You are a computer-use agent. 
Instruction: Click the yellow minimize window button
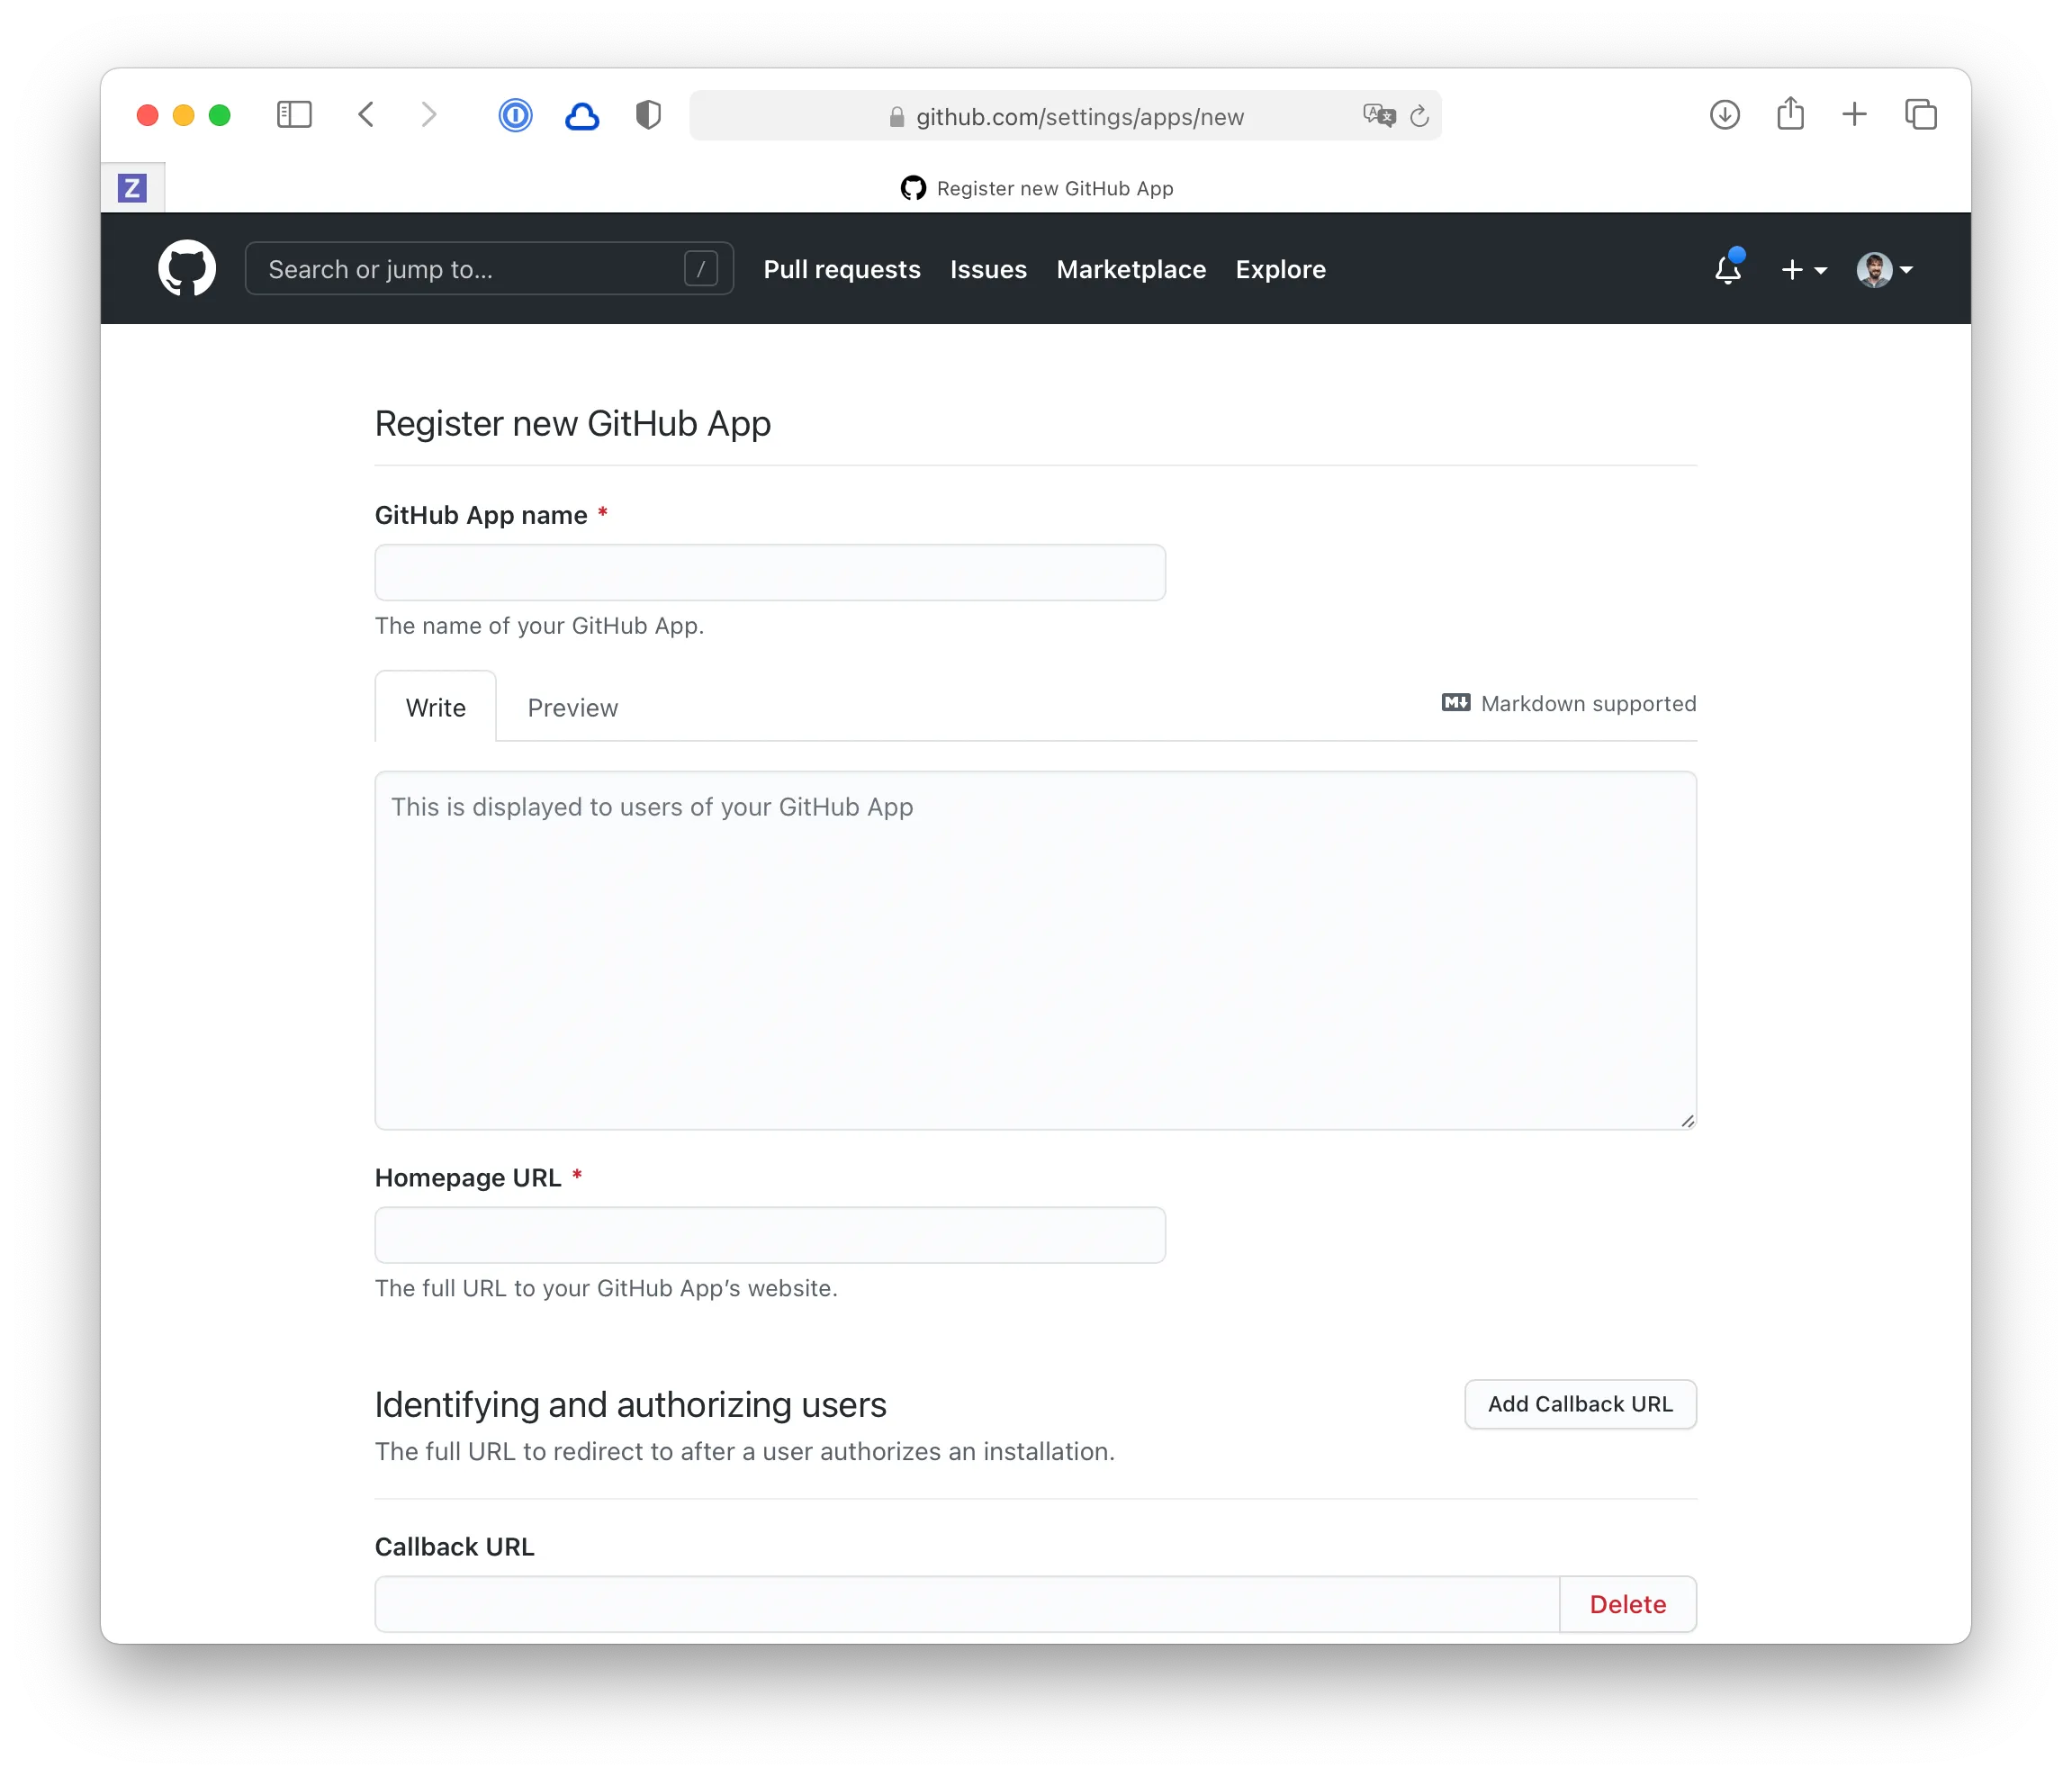click(x=183, y=115)
